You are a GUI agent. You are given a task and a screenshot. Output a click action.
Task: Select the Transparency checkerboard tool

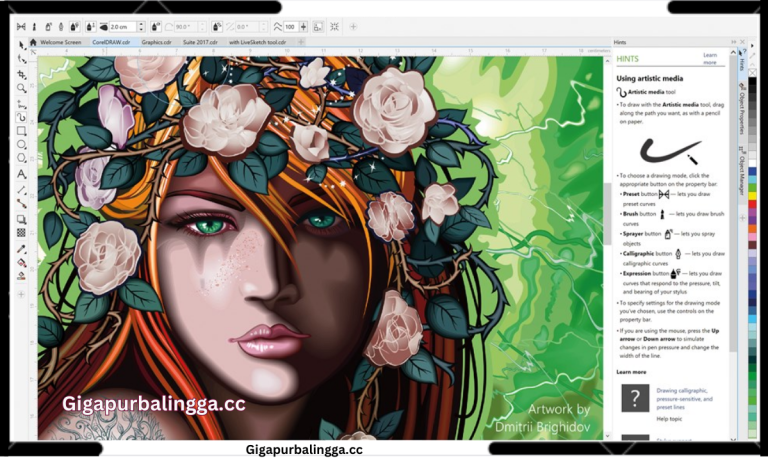pos(21,232)
